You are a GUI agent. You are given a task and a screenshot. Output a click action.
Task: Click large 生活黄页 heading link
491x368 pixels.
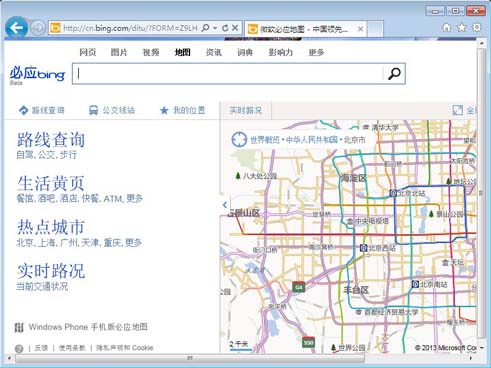51,183
